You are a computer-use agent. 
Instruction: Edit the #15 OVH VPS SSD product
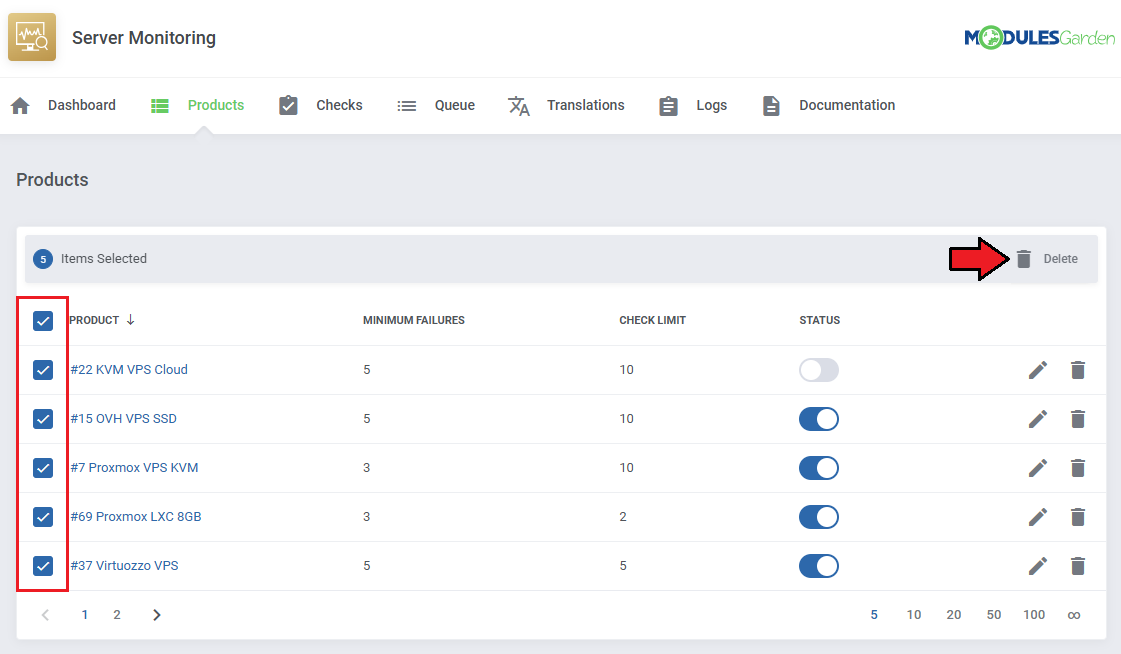coord(1038,419)
